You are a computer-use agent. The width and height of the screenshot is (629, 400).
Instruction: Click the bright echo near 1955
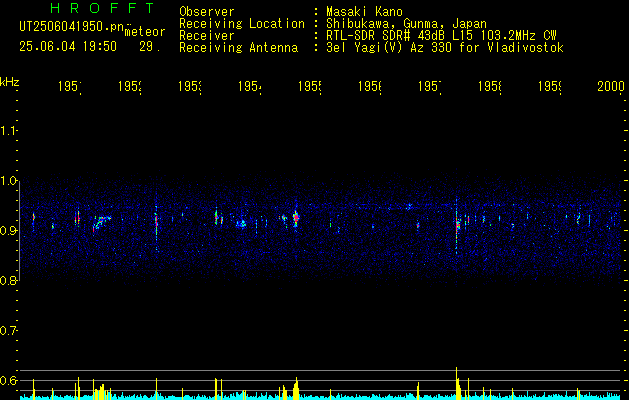[296, 217]
